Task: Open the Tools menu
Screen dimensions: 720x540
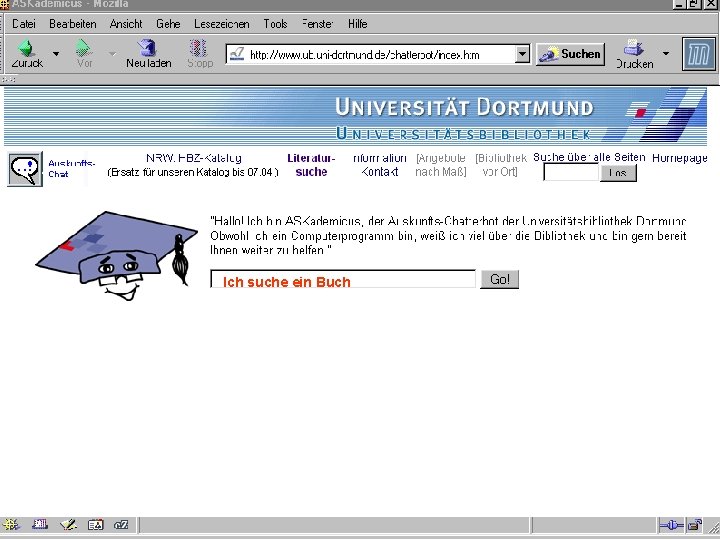Action: 276,24
